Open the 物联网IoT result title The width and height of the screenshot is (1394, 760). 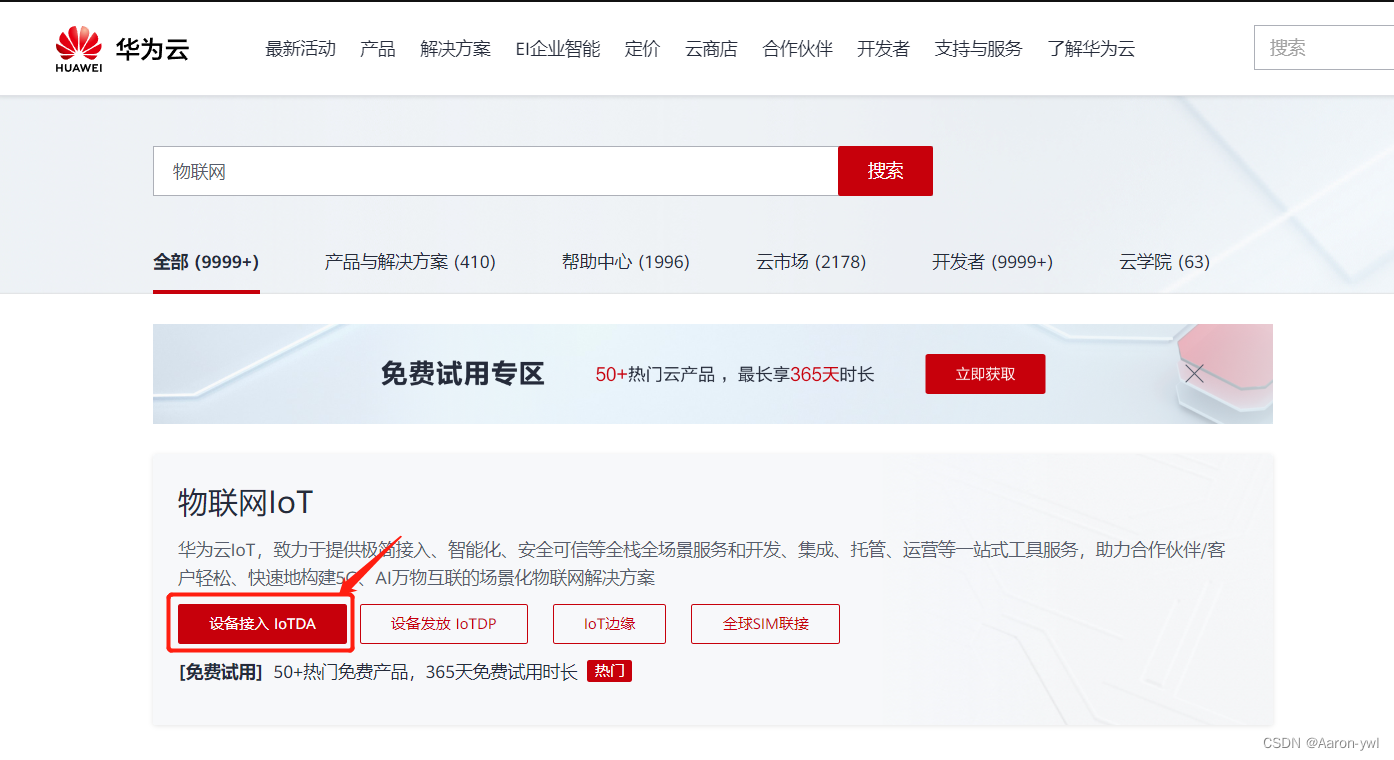point(246,502)
